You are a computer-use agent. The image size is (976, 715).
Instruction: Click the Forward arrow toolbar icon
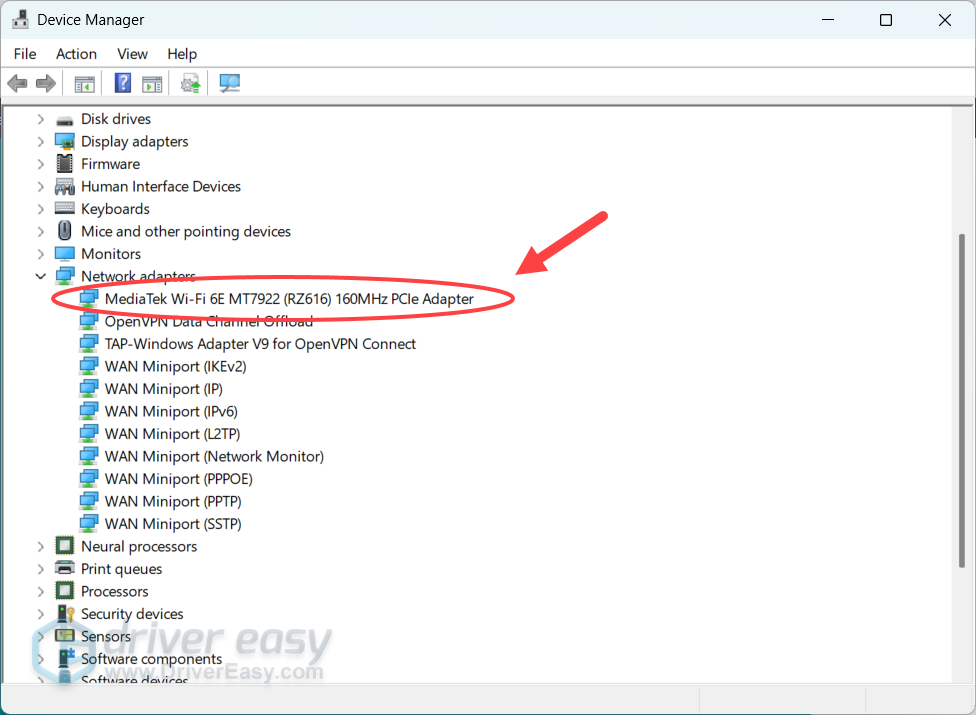(46, 83)
